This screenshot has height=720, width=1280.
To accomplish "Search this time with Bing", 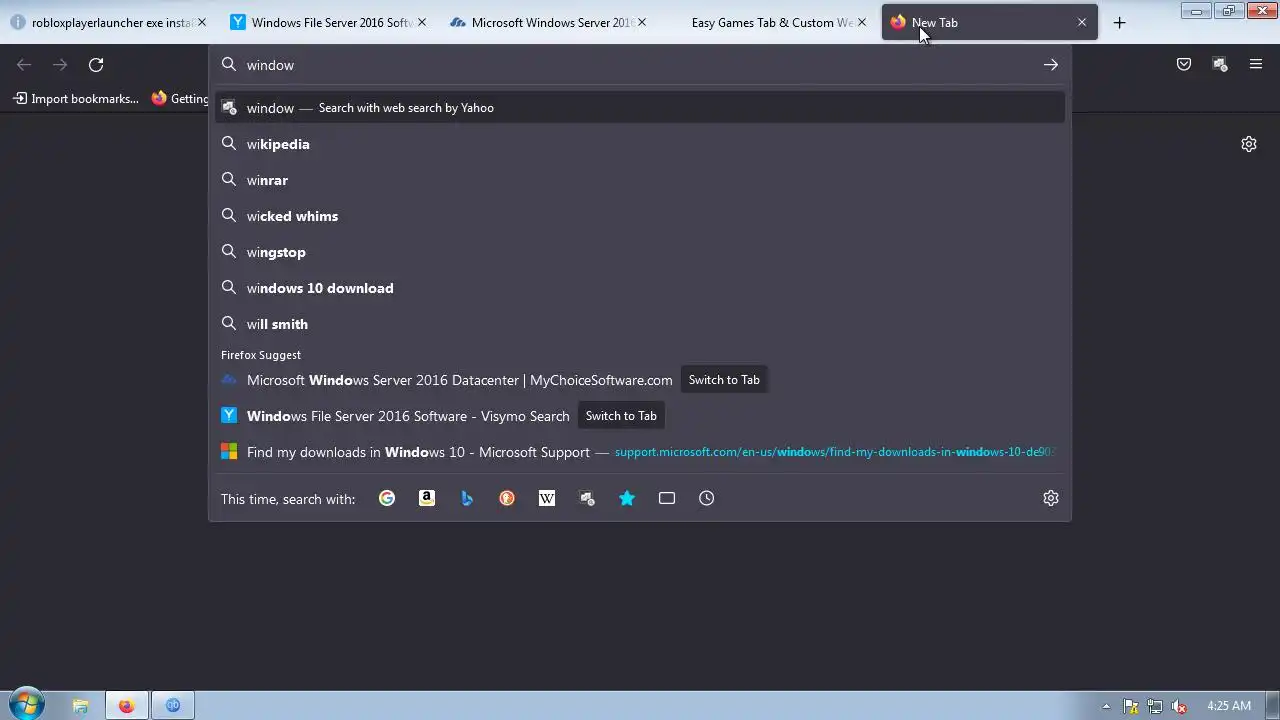I will (467, 498).
